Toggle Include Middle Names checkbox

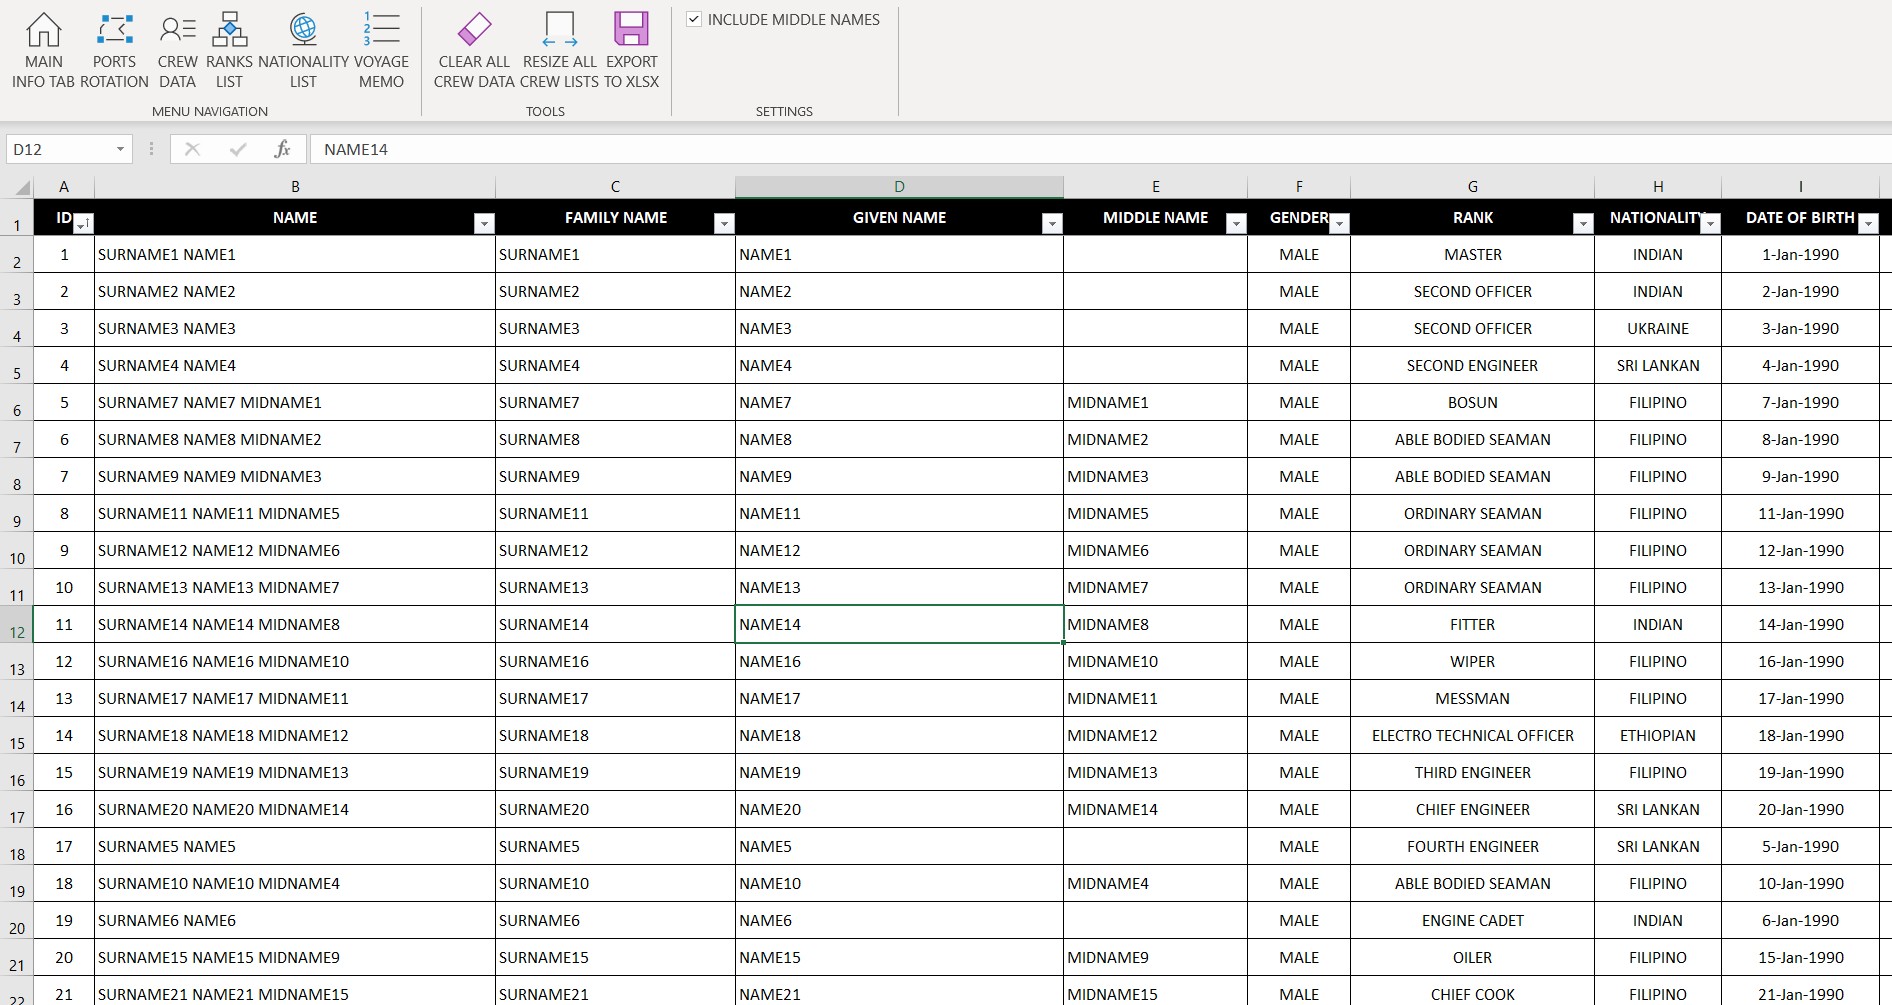pyautogui.click(x=694, y=19)
